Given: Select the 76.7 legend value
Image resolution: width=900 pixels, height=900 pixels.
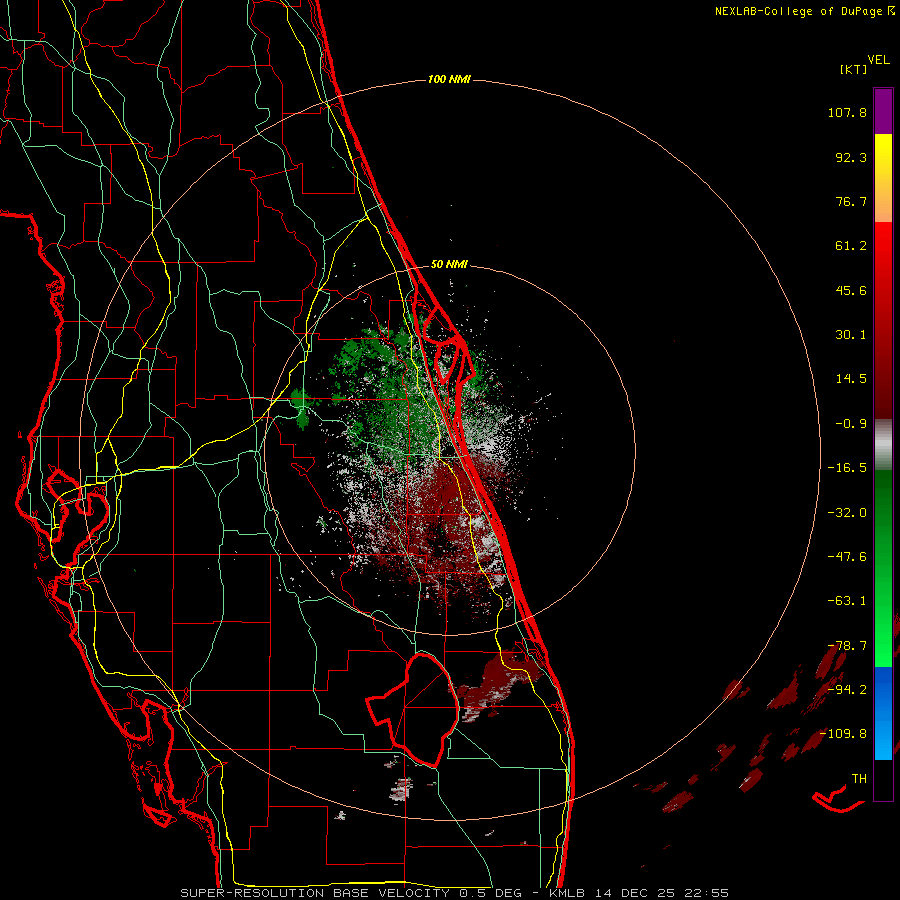Looking at the screenshot, I should pos(851,201).
